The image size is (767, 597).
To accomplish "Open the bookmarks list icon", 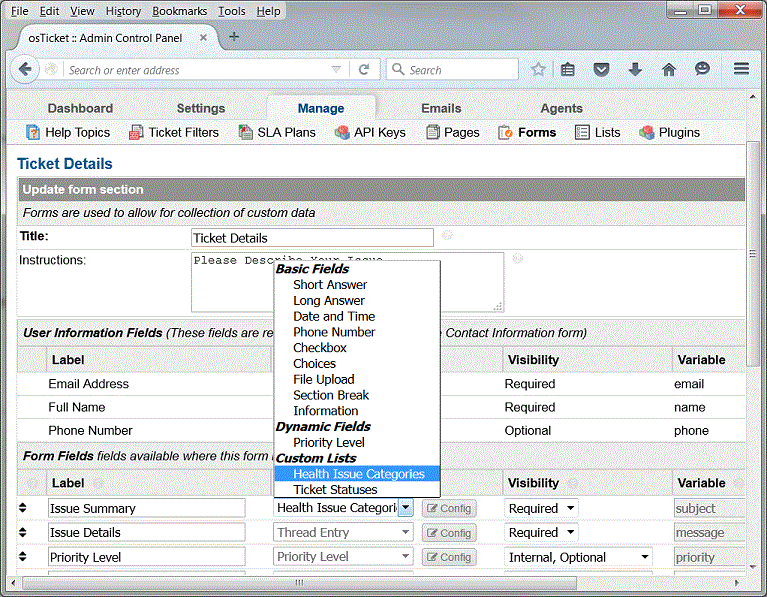I will [x=567, y=69].
